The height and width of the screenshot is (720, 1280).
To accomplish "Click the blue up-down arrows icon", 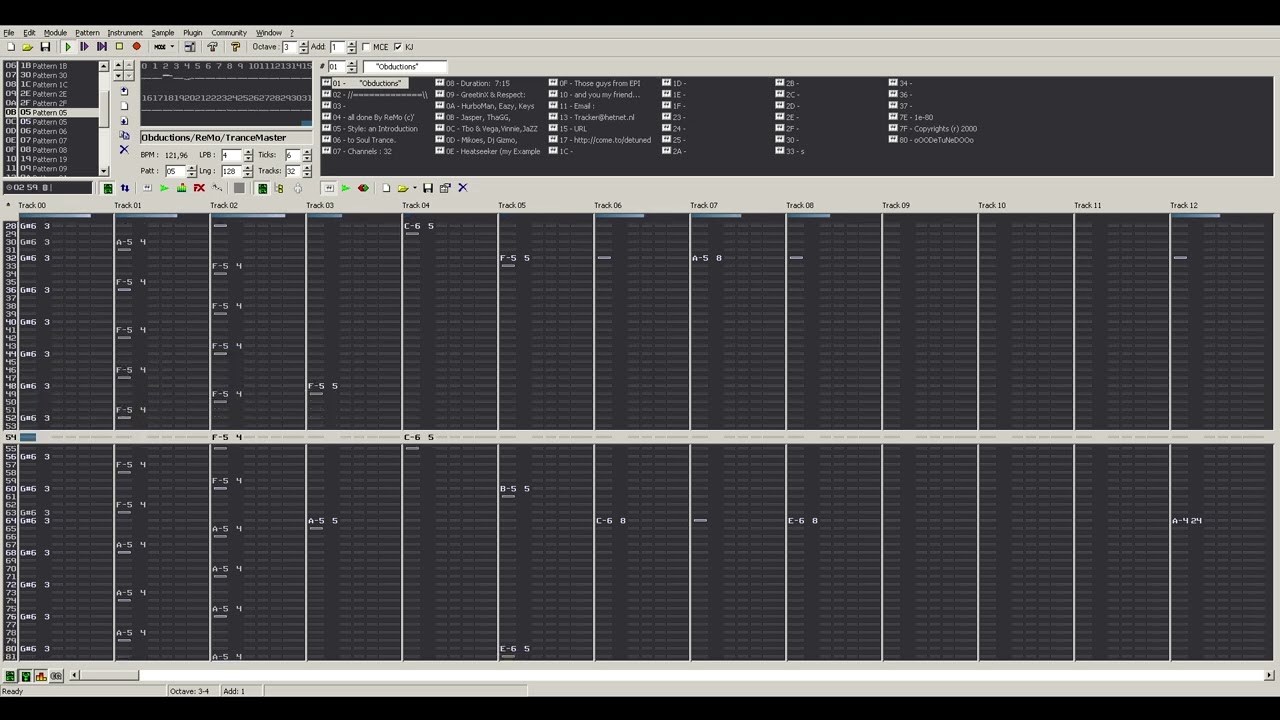I will [125, 188].
